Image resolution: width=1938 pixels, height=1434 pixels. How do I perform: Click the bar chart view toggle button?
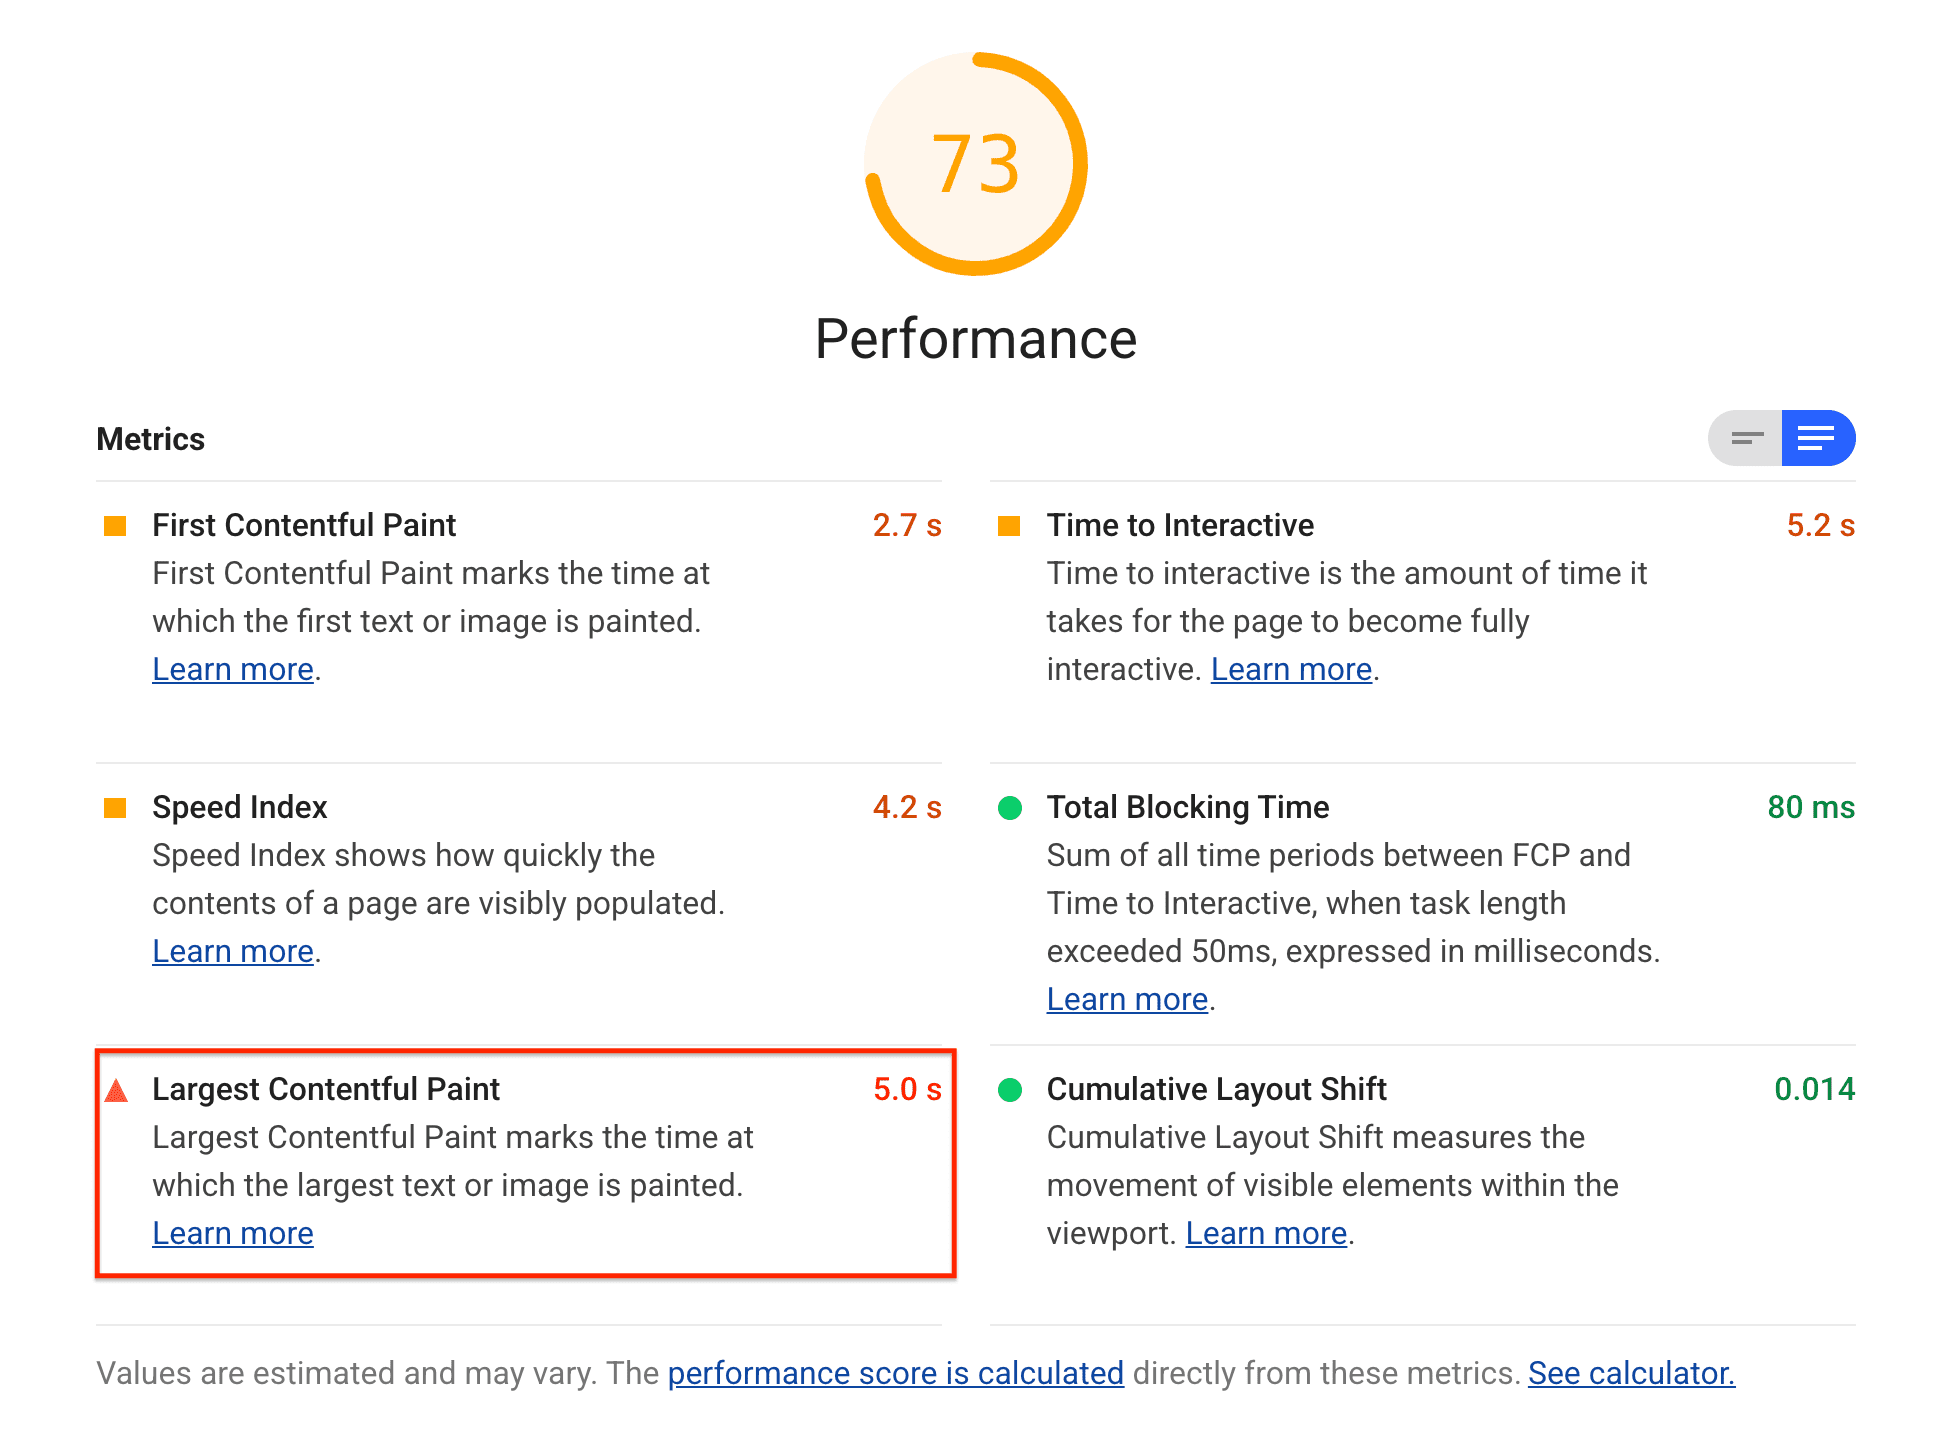point(1745,438)
